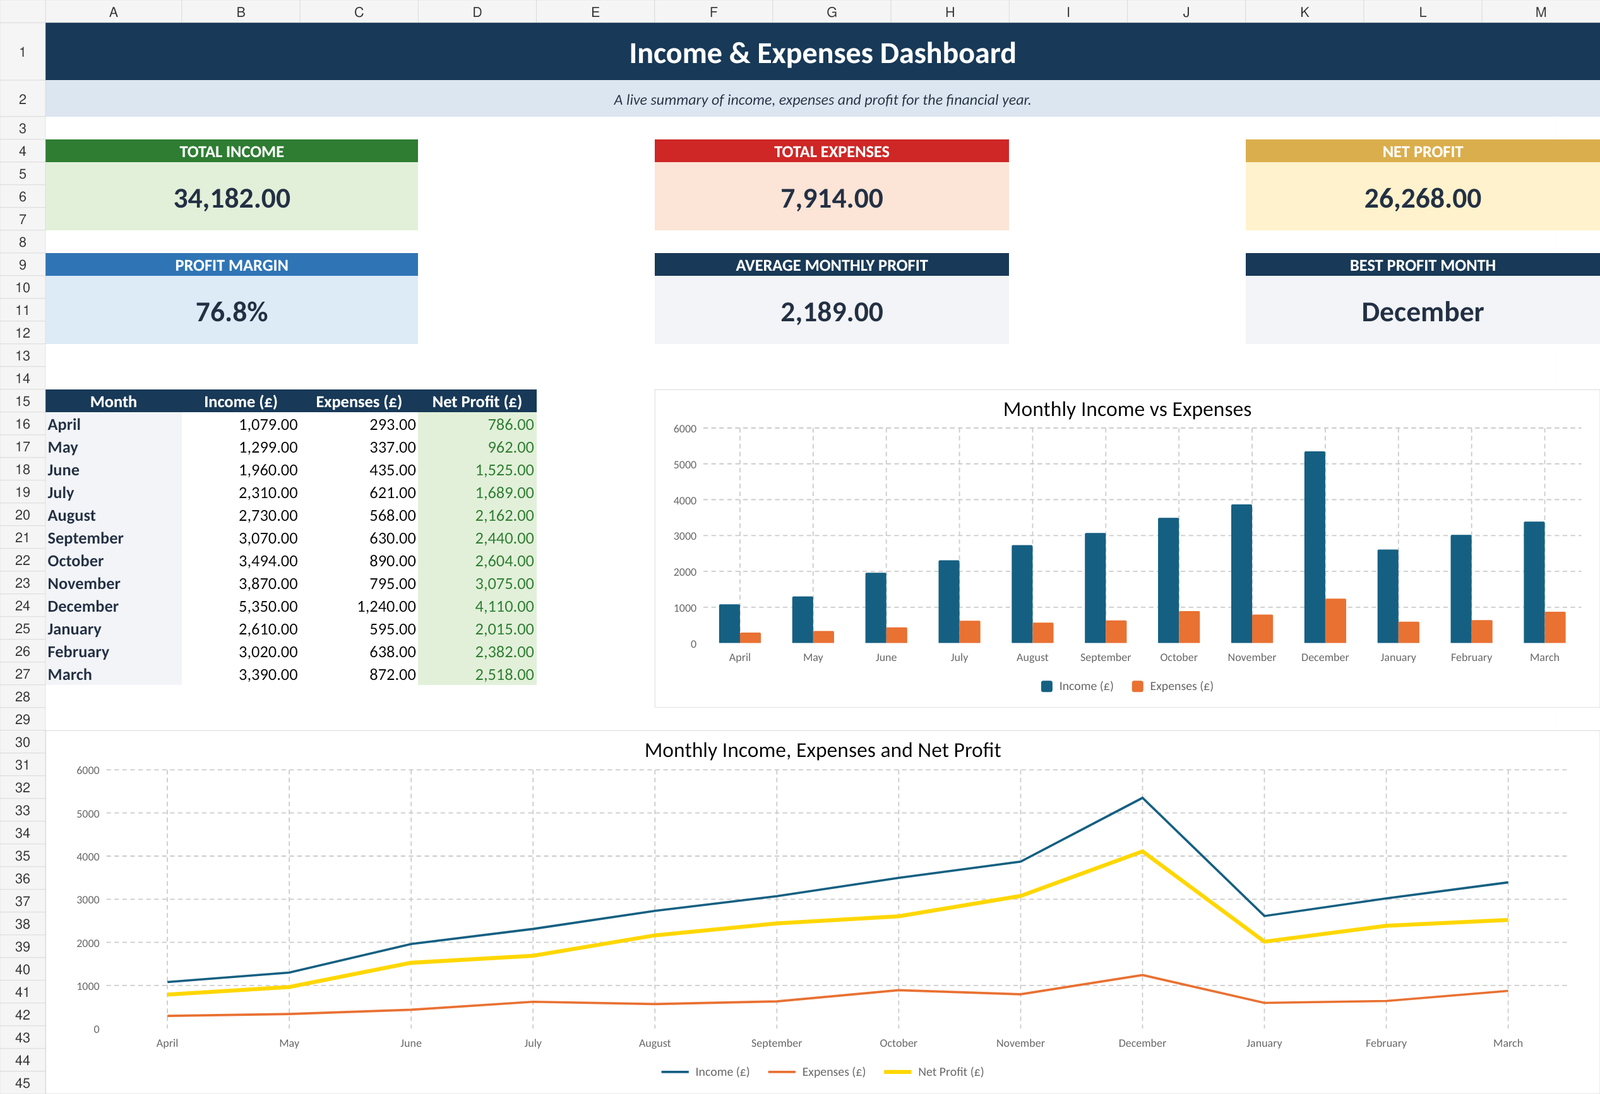The height and width of the screenshot is (1094, 1600).
Task: Click Expenses (£) legend entry in bar chart
Action: click(x=1172, y=686)
